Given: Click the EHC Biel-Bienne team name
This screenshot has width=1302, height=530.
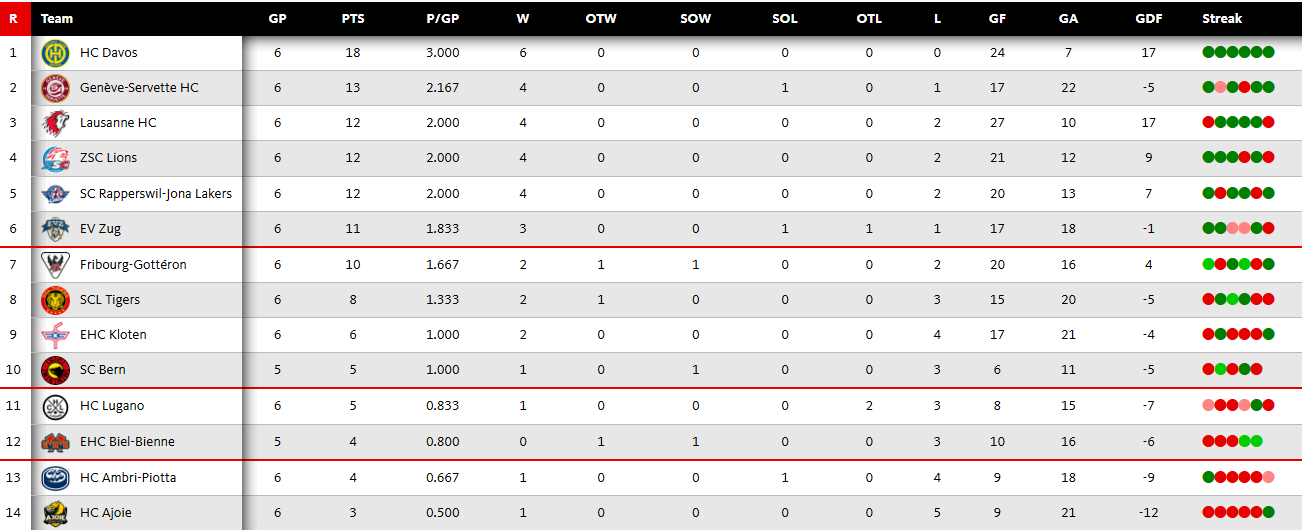Looking at the screenshot, I should (127, 442).
